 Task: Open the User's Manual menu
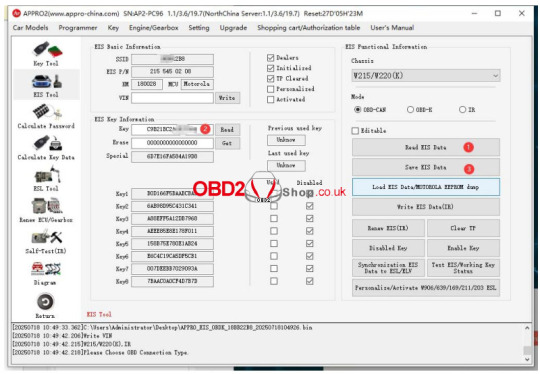pos(392,28)
